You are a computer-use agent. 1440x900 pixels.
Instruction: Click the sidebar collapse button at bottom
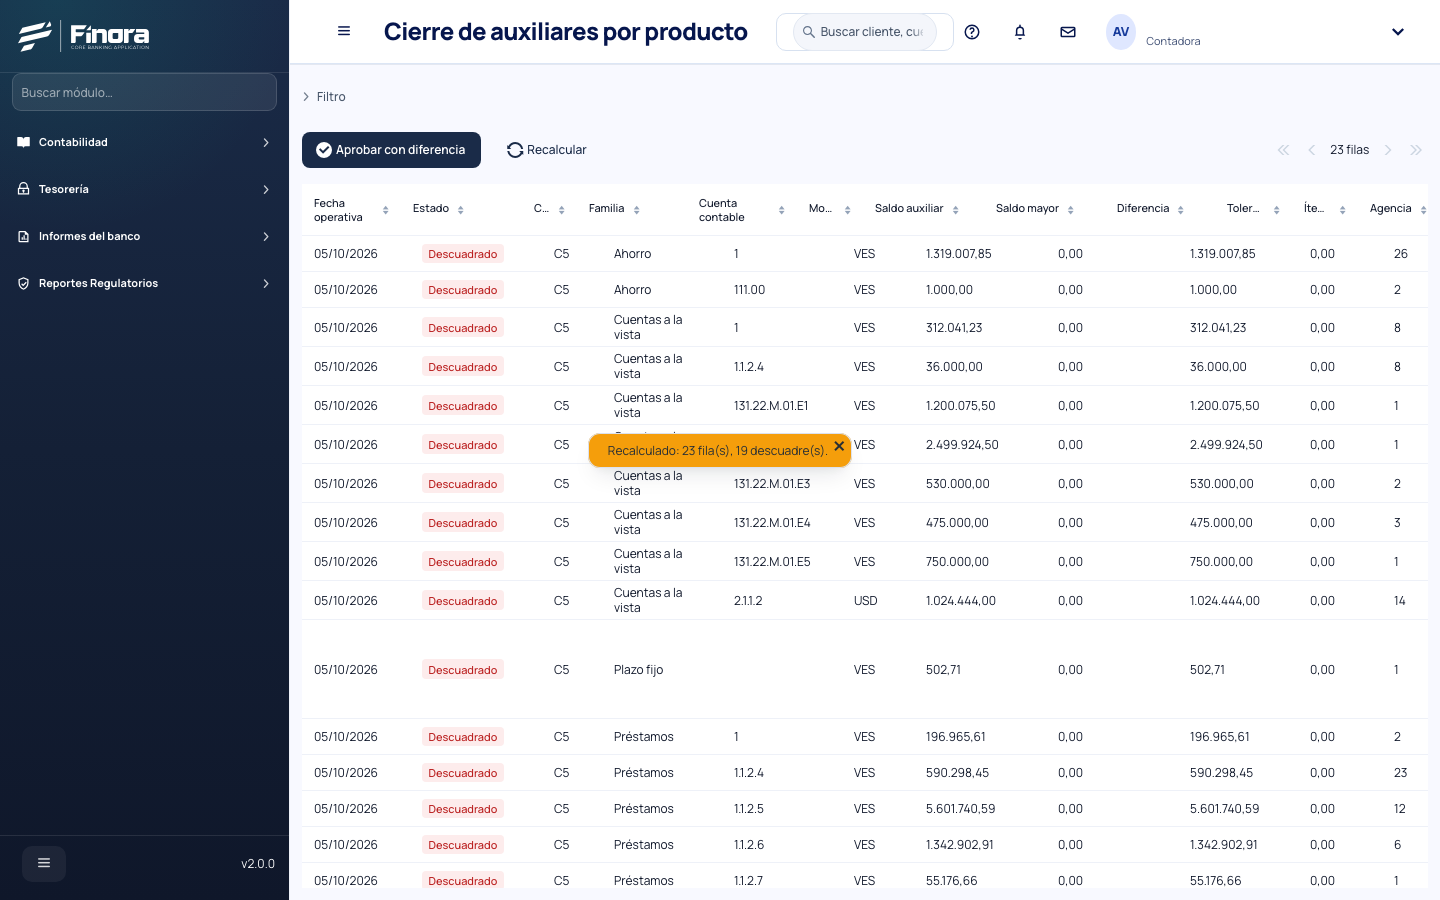pos(44,863)
